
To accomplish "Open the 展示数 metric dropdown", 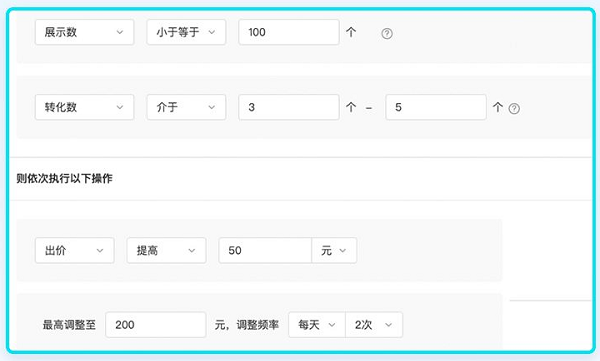I will tap(84, 32).
